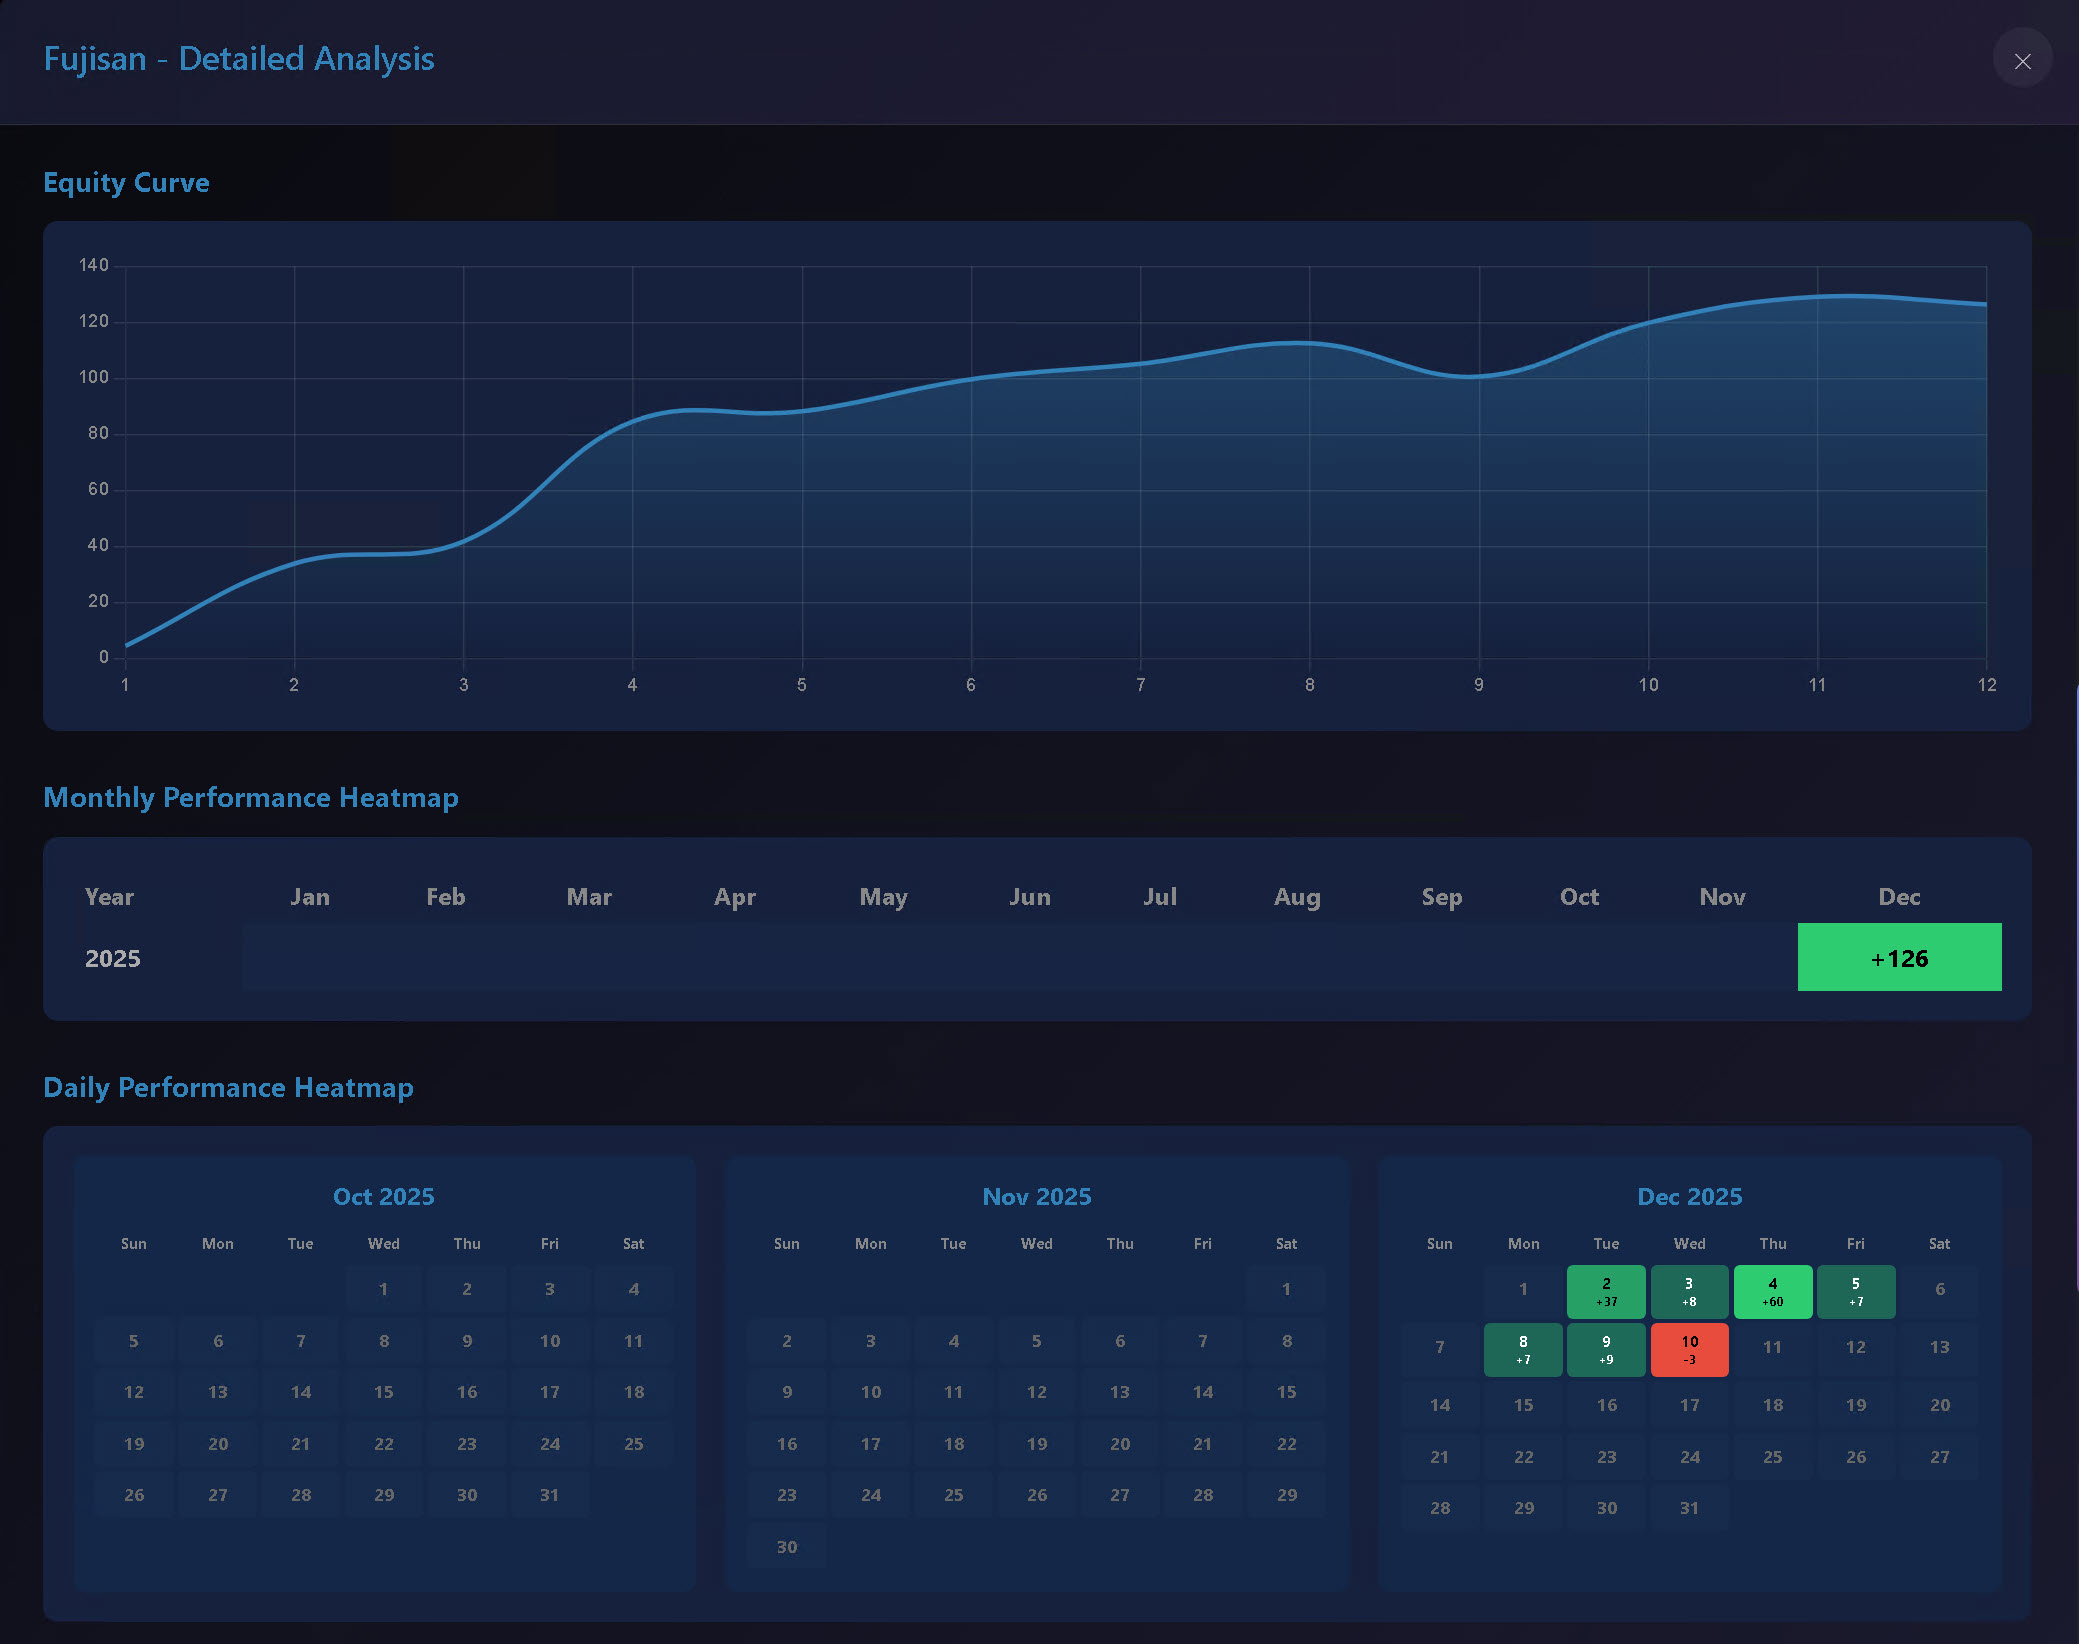Click Dec 1 day cell
Viewport: 2079px width, 1644px height.
click(1523, 1289)
